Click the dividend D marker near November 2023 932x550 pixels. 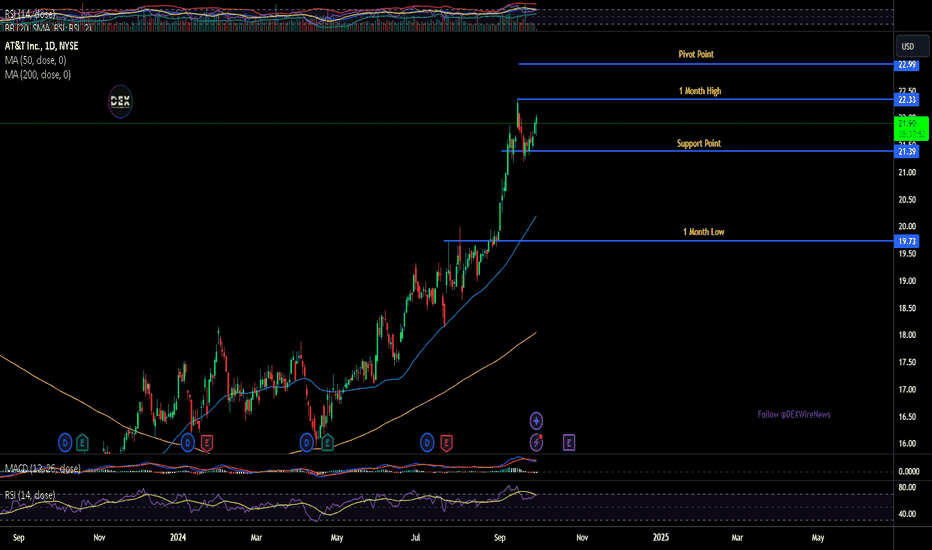pyautogui.click(x=65, y=442)
